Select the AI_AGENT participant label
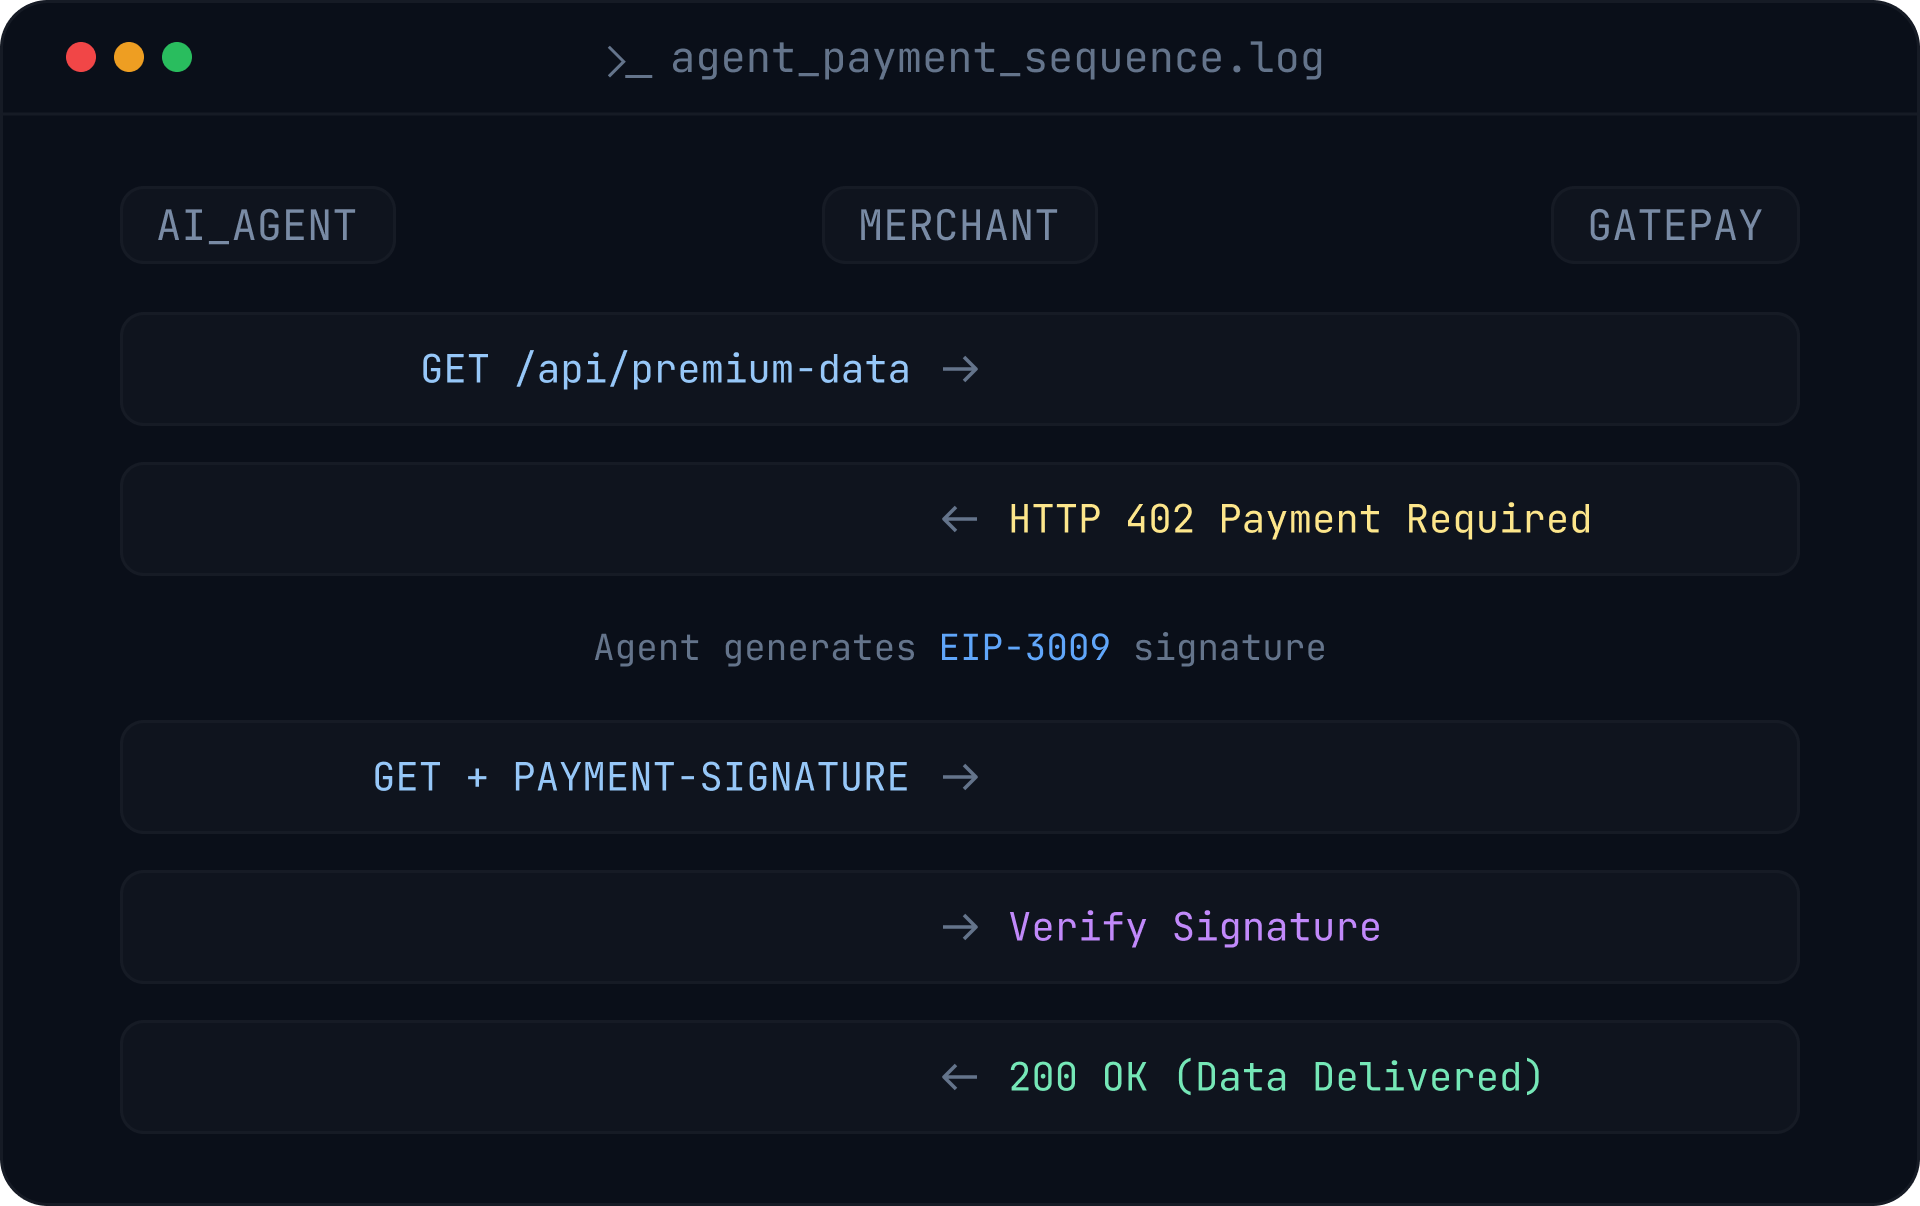The image size is (1920, 1206). click(258, 225)
